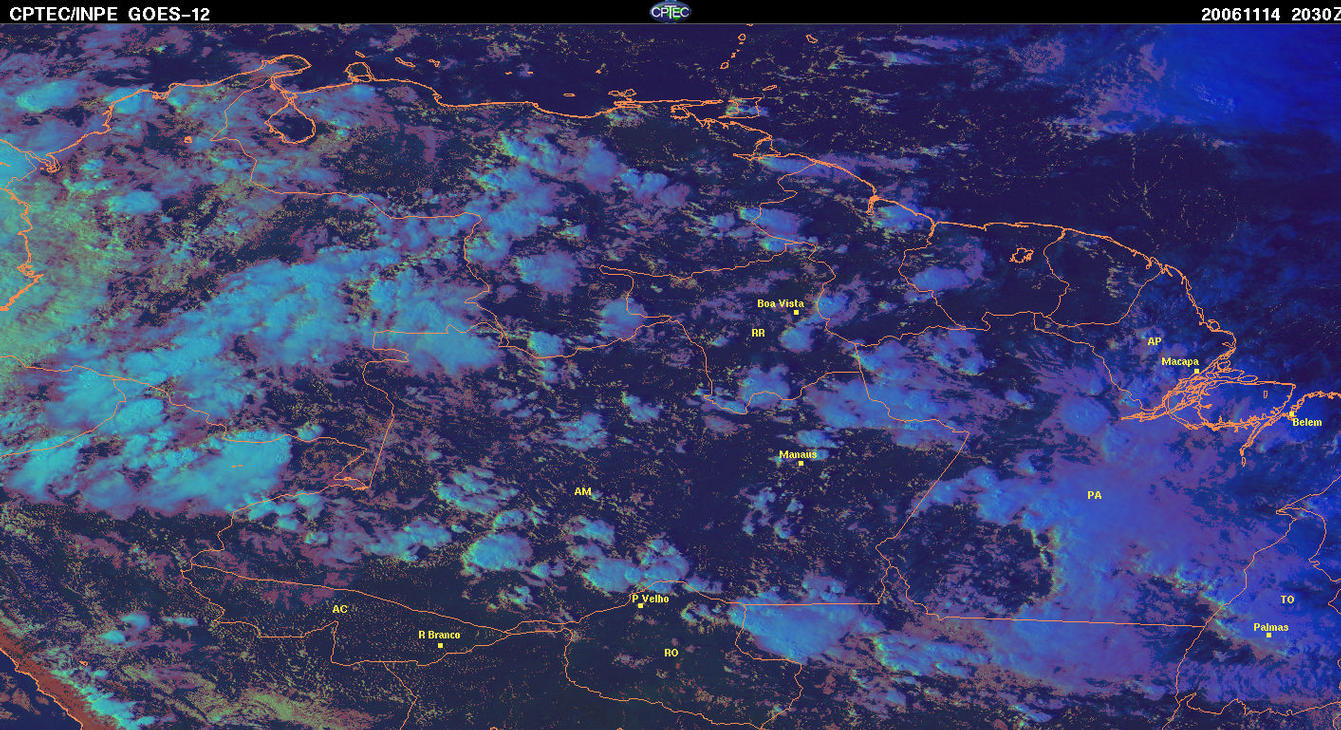
Task: Click the PA state label
Action: (1094, 495)
